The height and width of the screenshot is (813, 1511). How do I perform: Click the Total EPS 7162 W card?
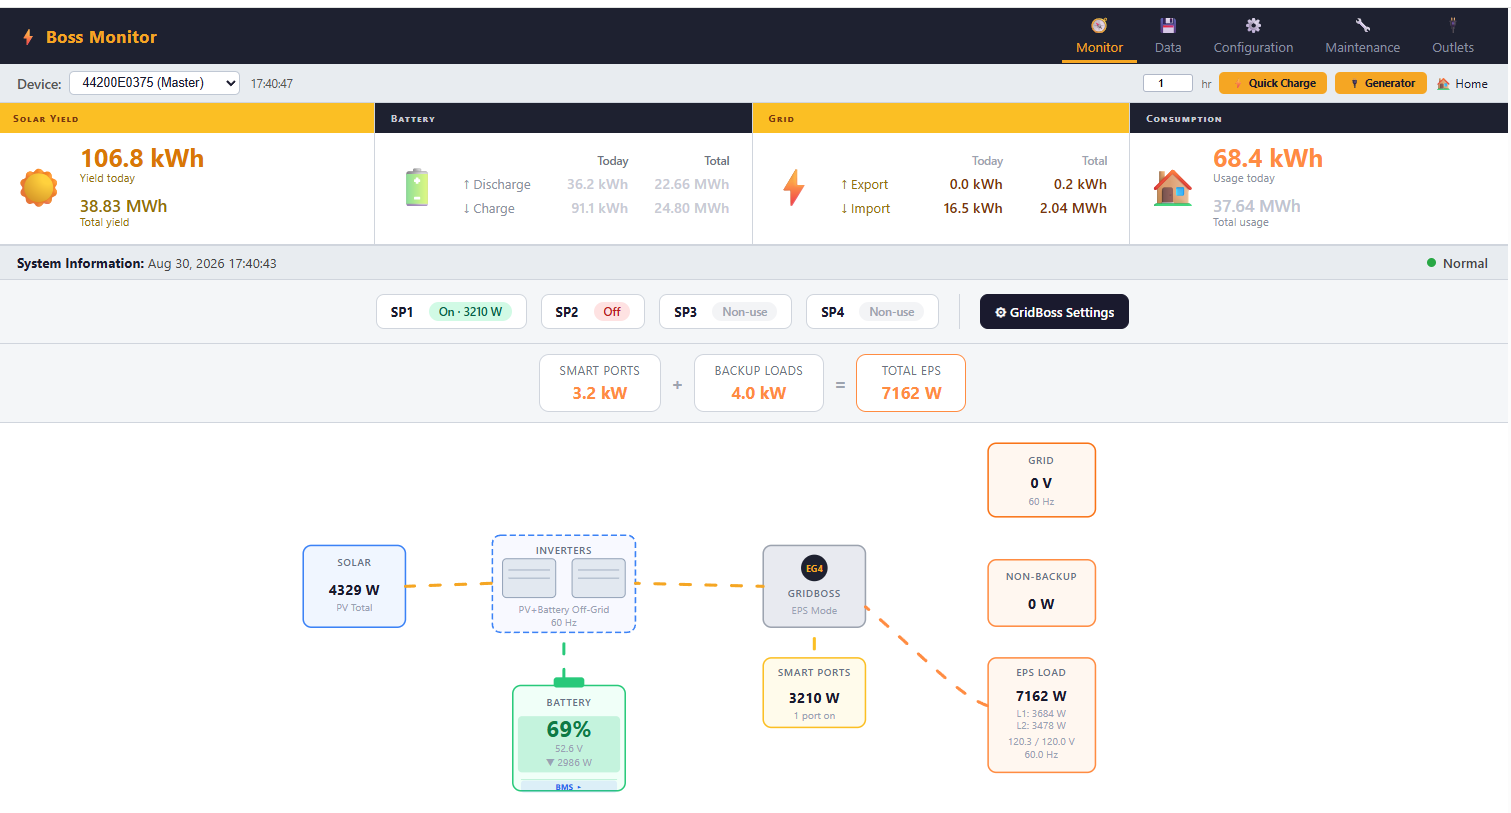[911, 383]
